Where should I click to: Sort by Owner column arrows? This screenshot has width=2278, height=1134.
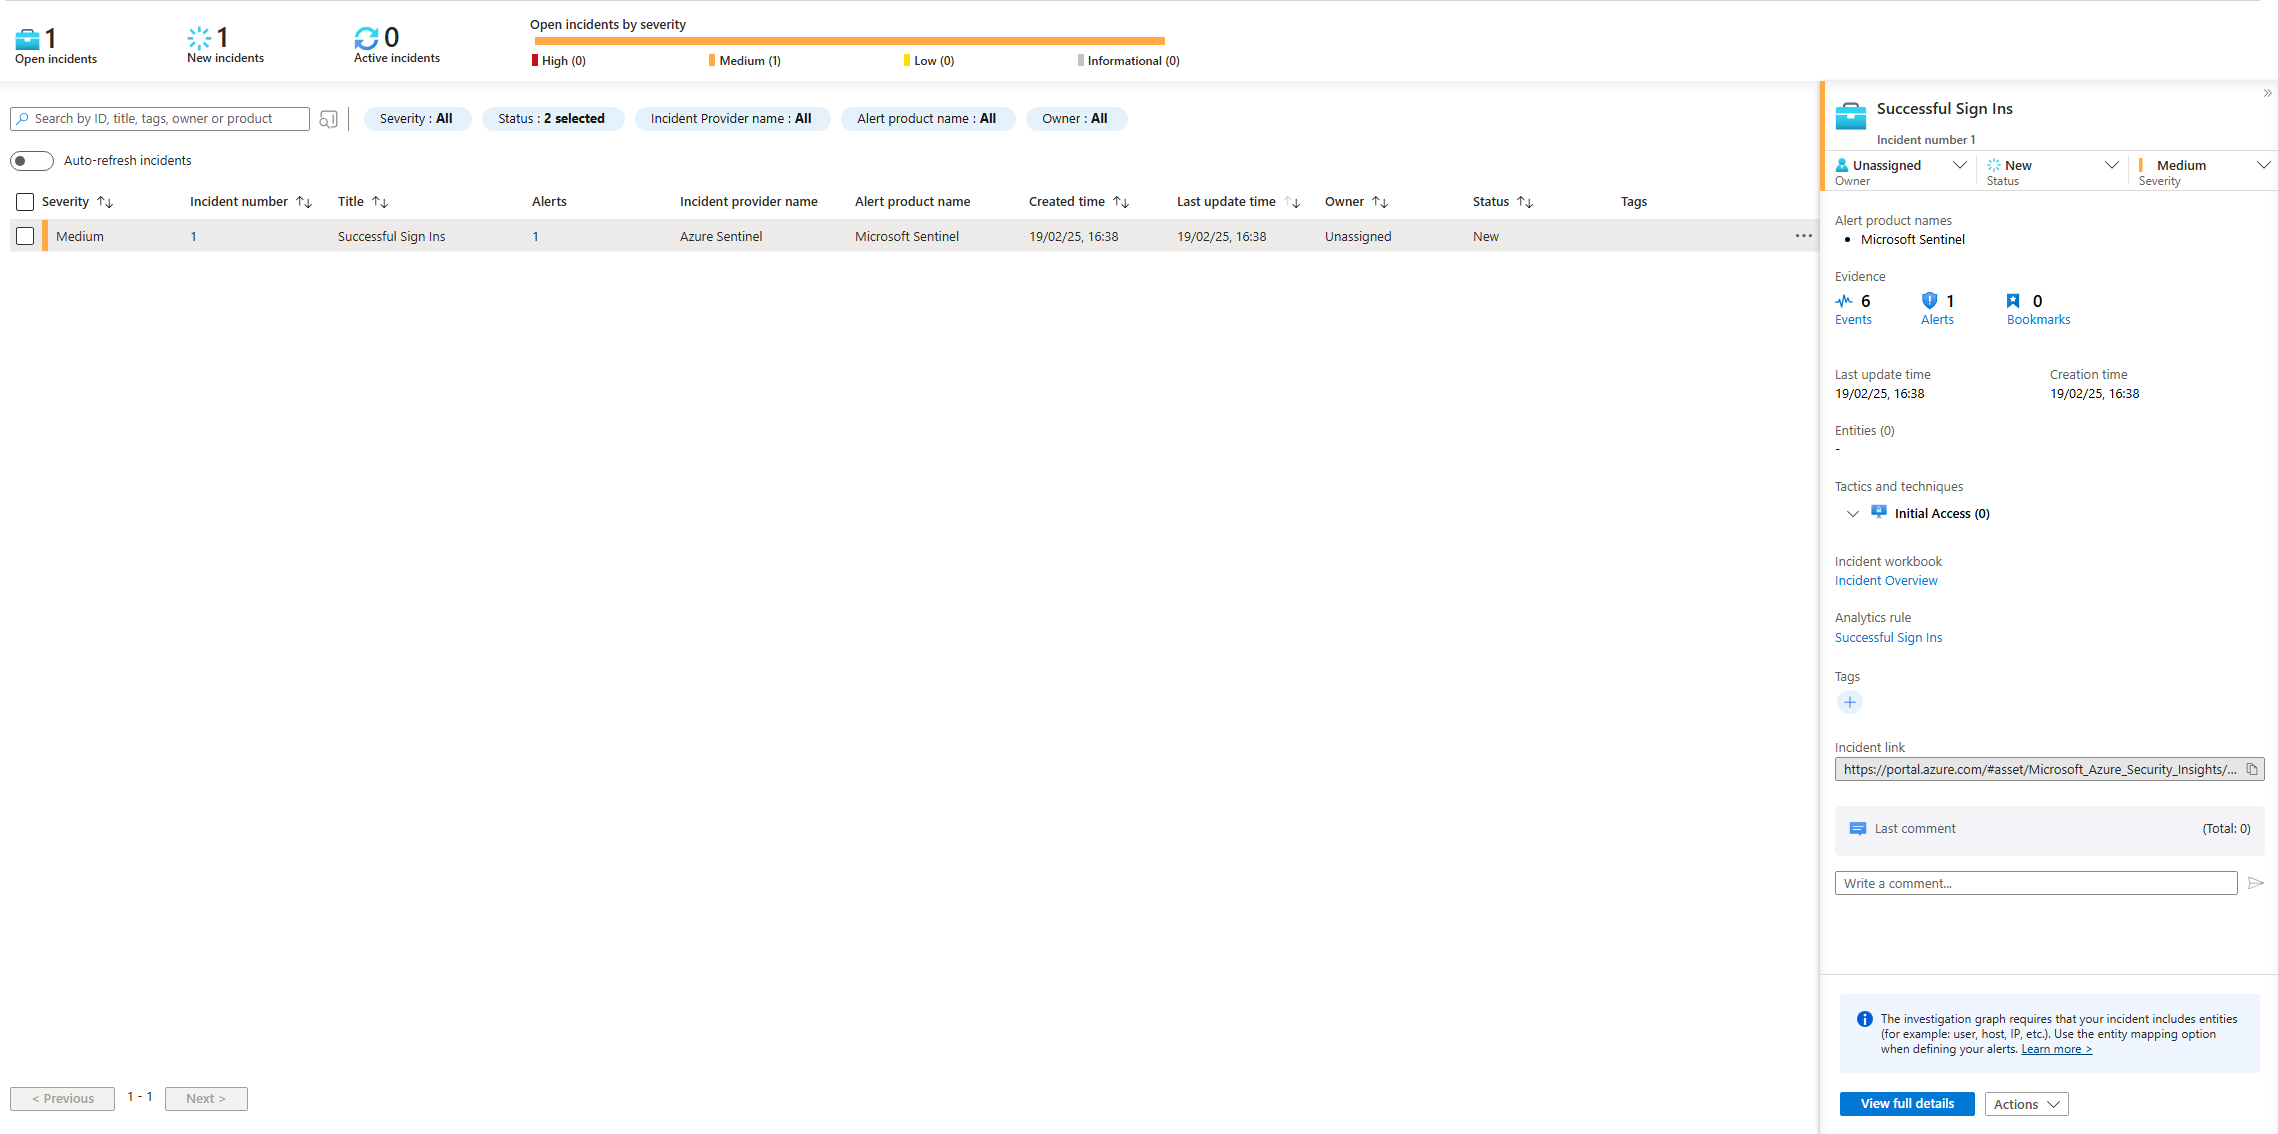(x=1380, y=202)
